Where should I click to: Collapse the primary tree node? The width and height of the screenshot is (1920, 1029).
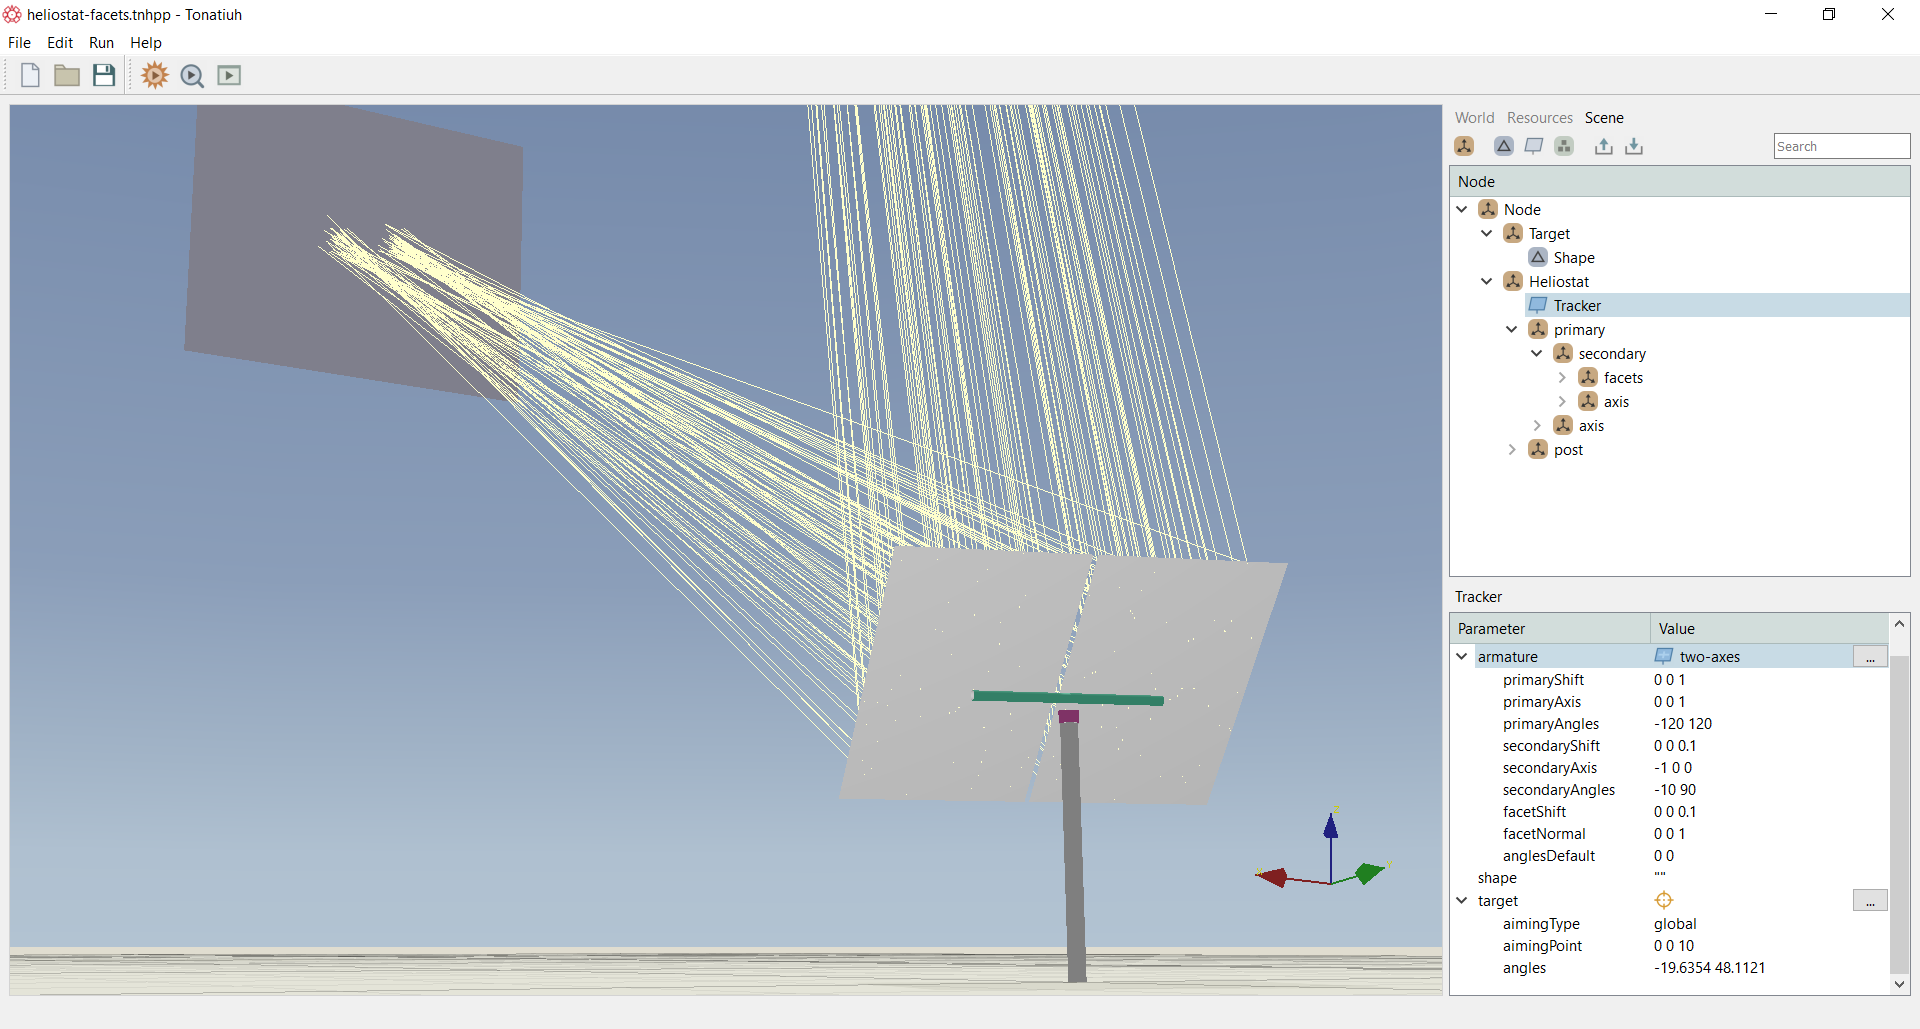1512,329
